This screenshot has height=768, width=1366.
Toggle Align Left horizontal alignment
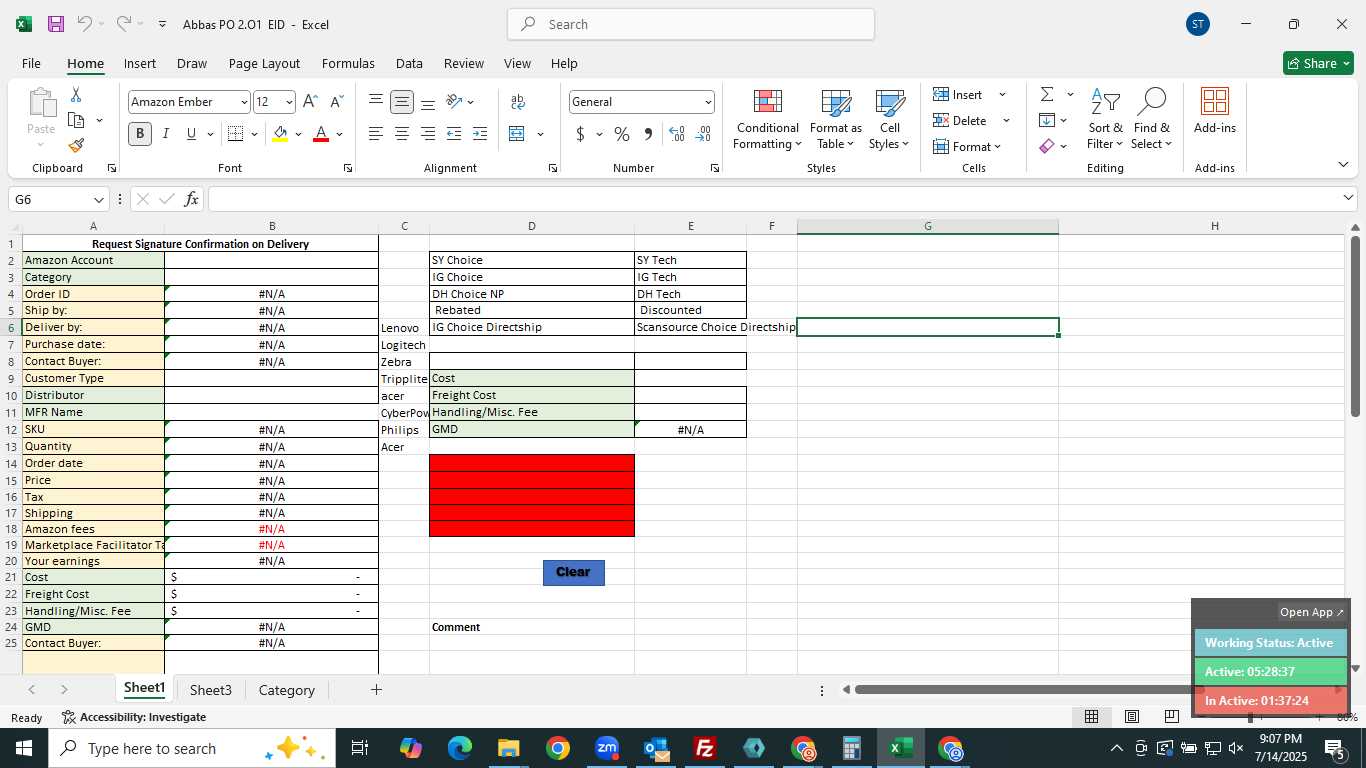pos(376,134)
